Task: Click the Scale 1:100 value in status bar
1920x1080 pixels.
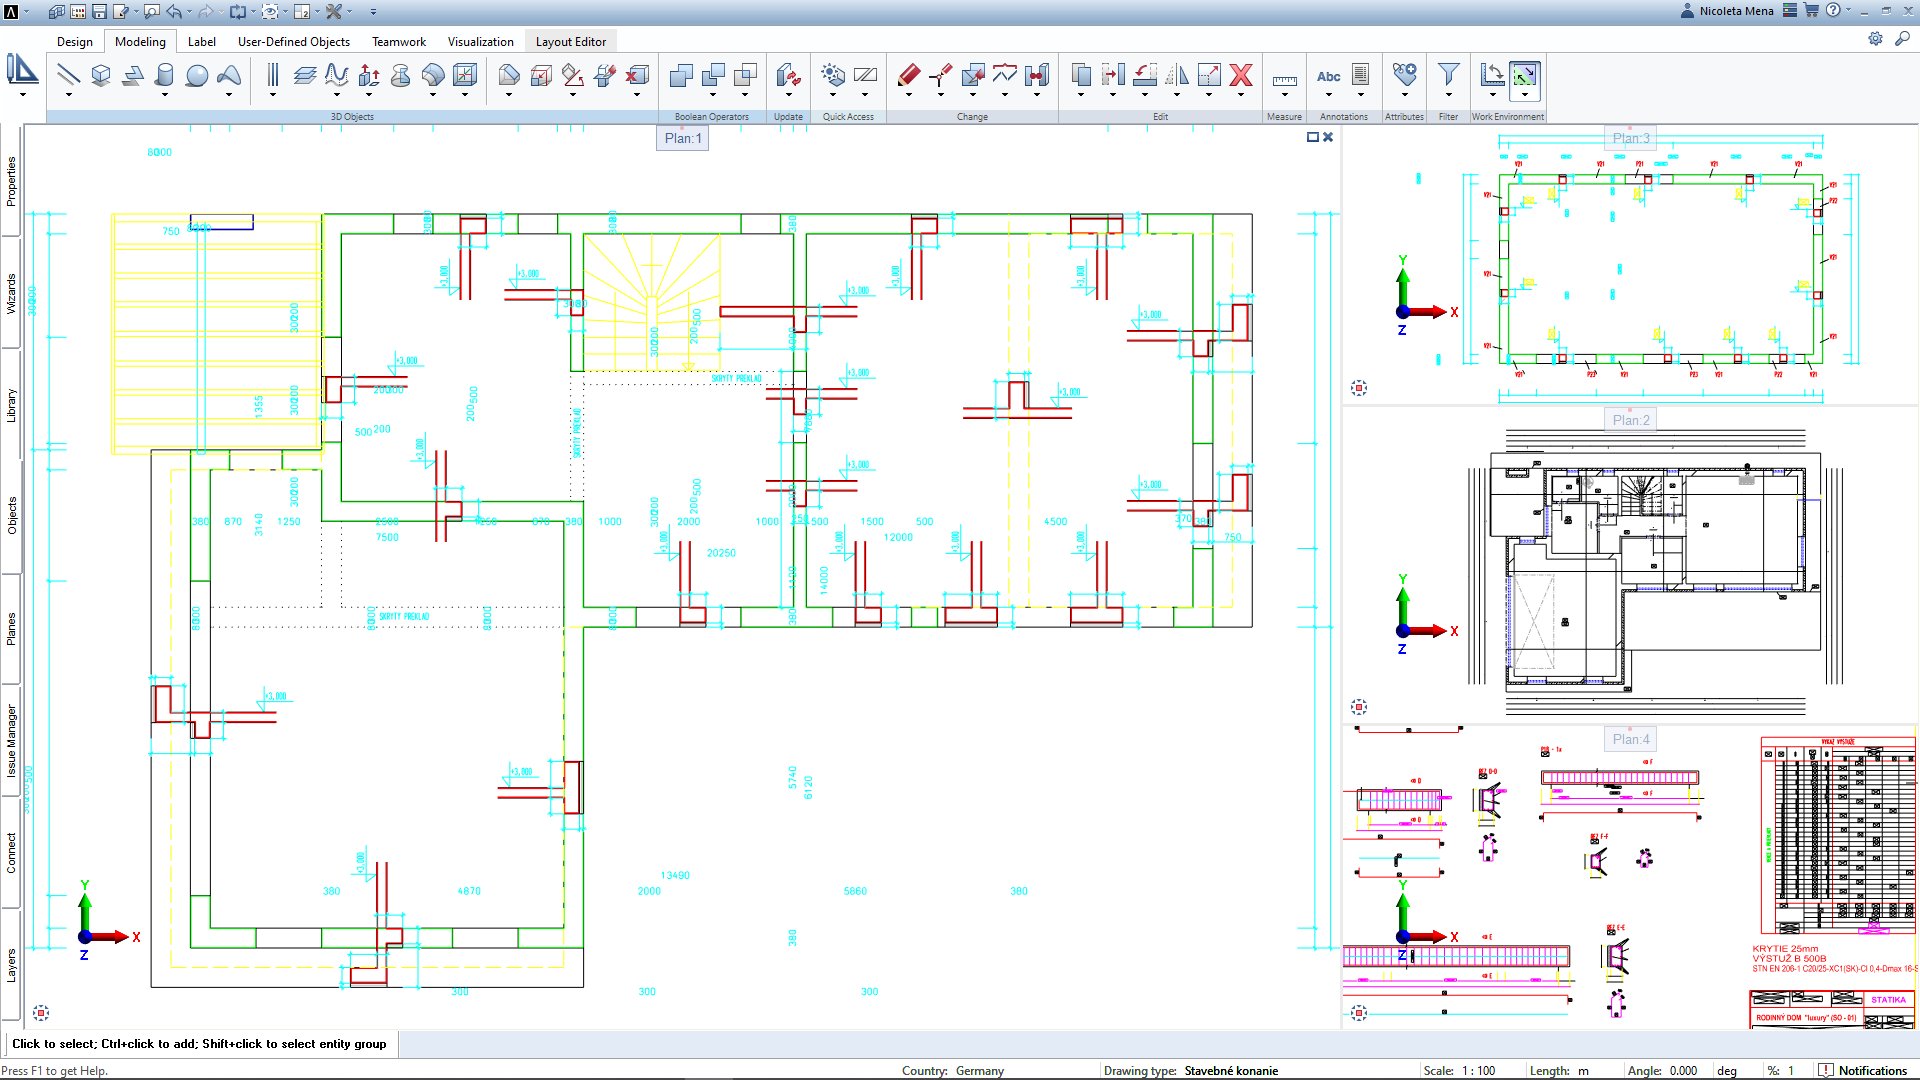Action: (1478, 1070)
